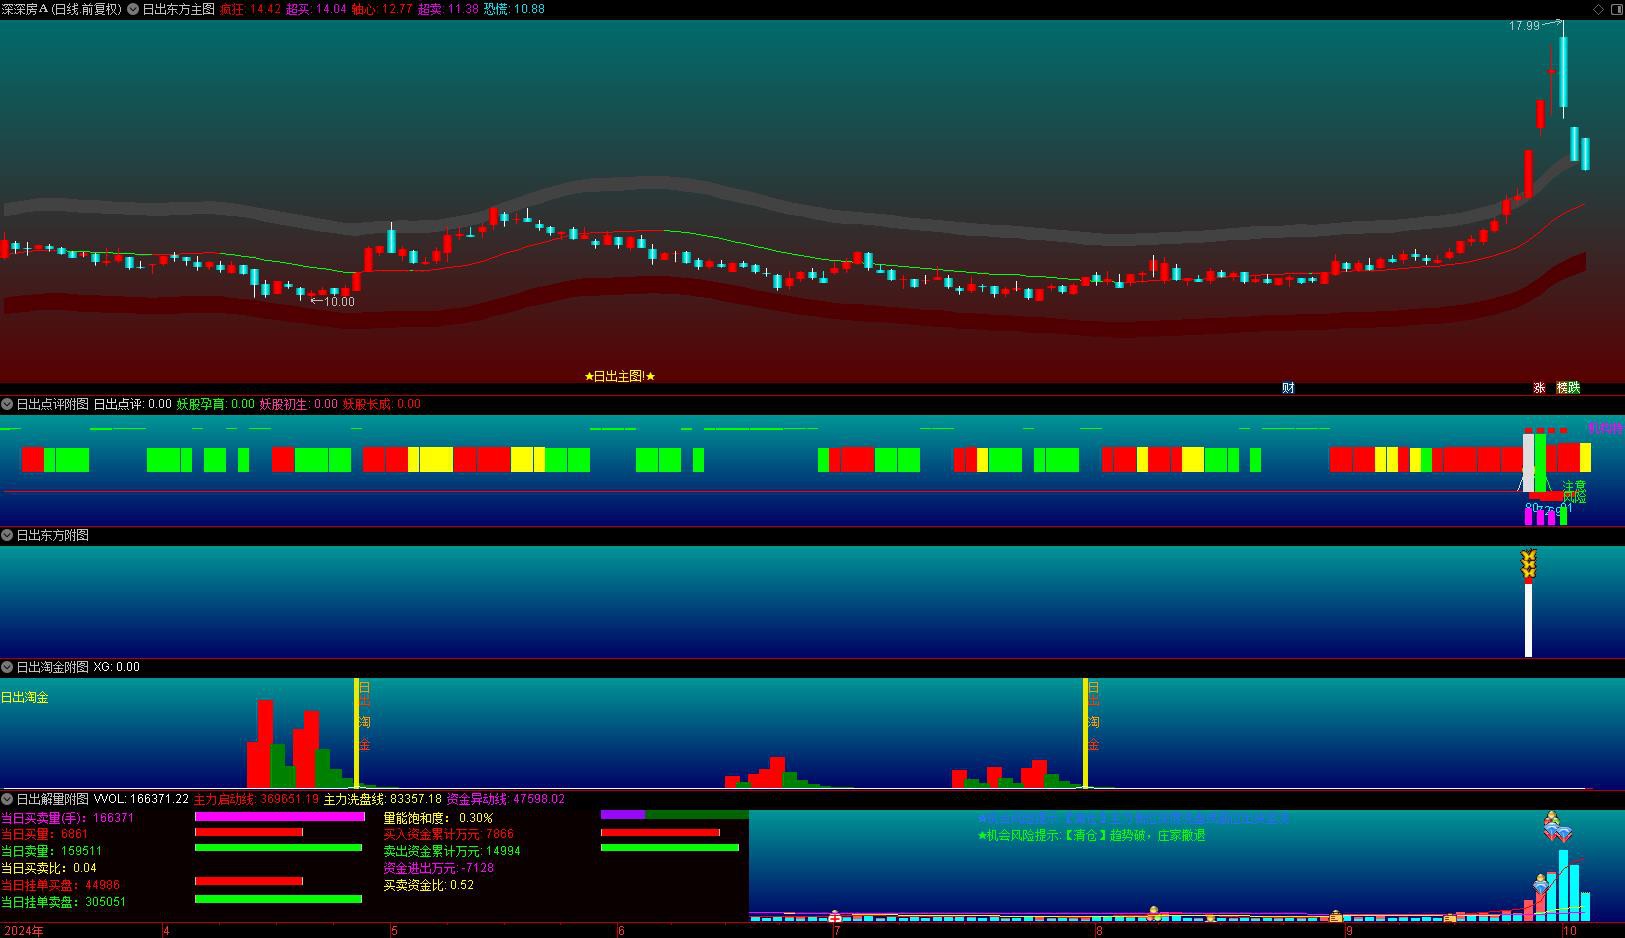Click the 榜跌 marker below main chart

tap(1568, 388)
